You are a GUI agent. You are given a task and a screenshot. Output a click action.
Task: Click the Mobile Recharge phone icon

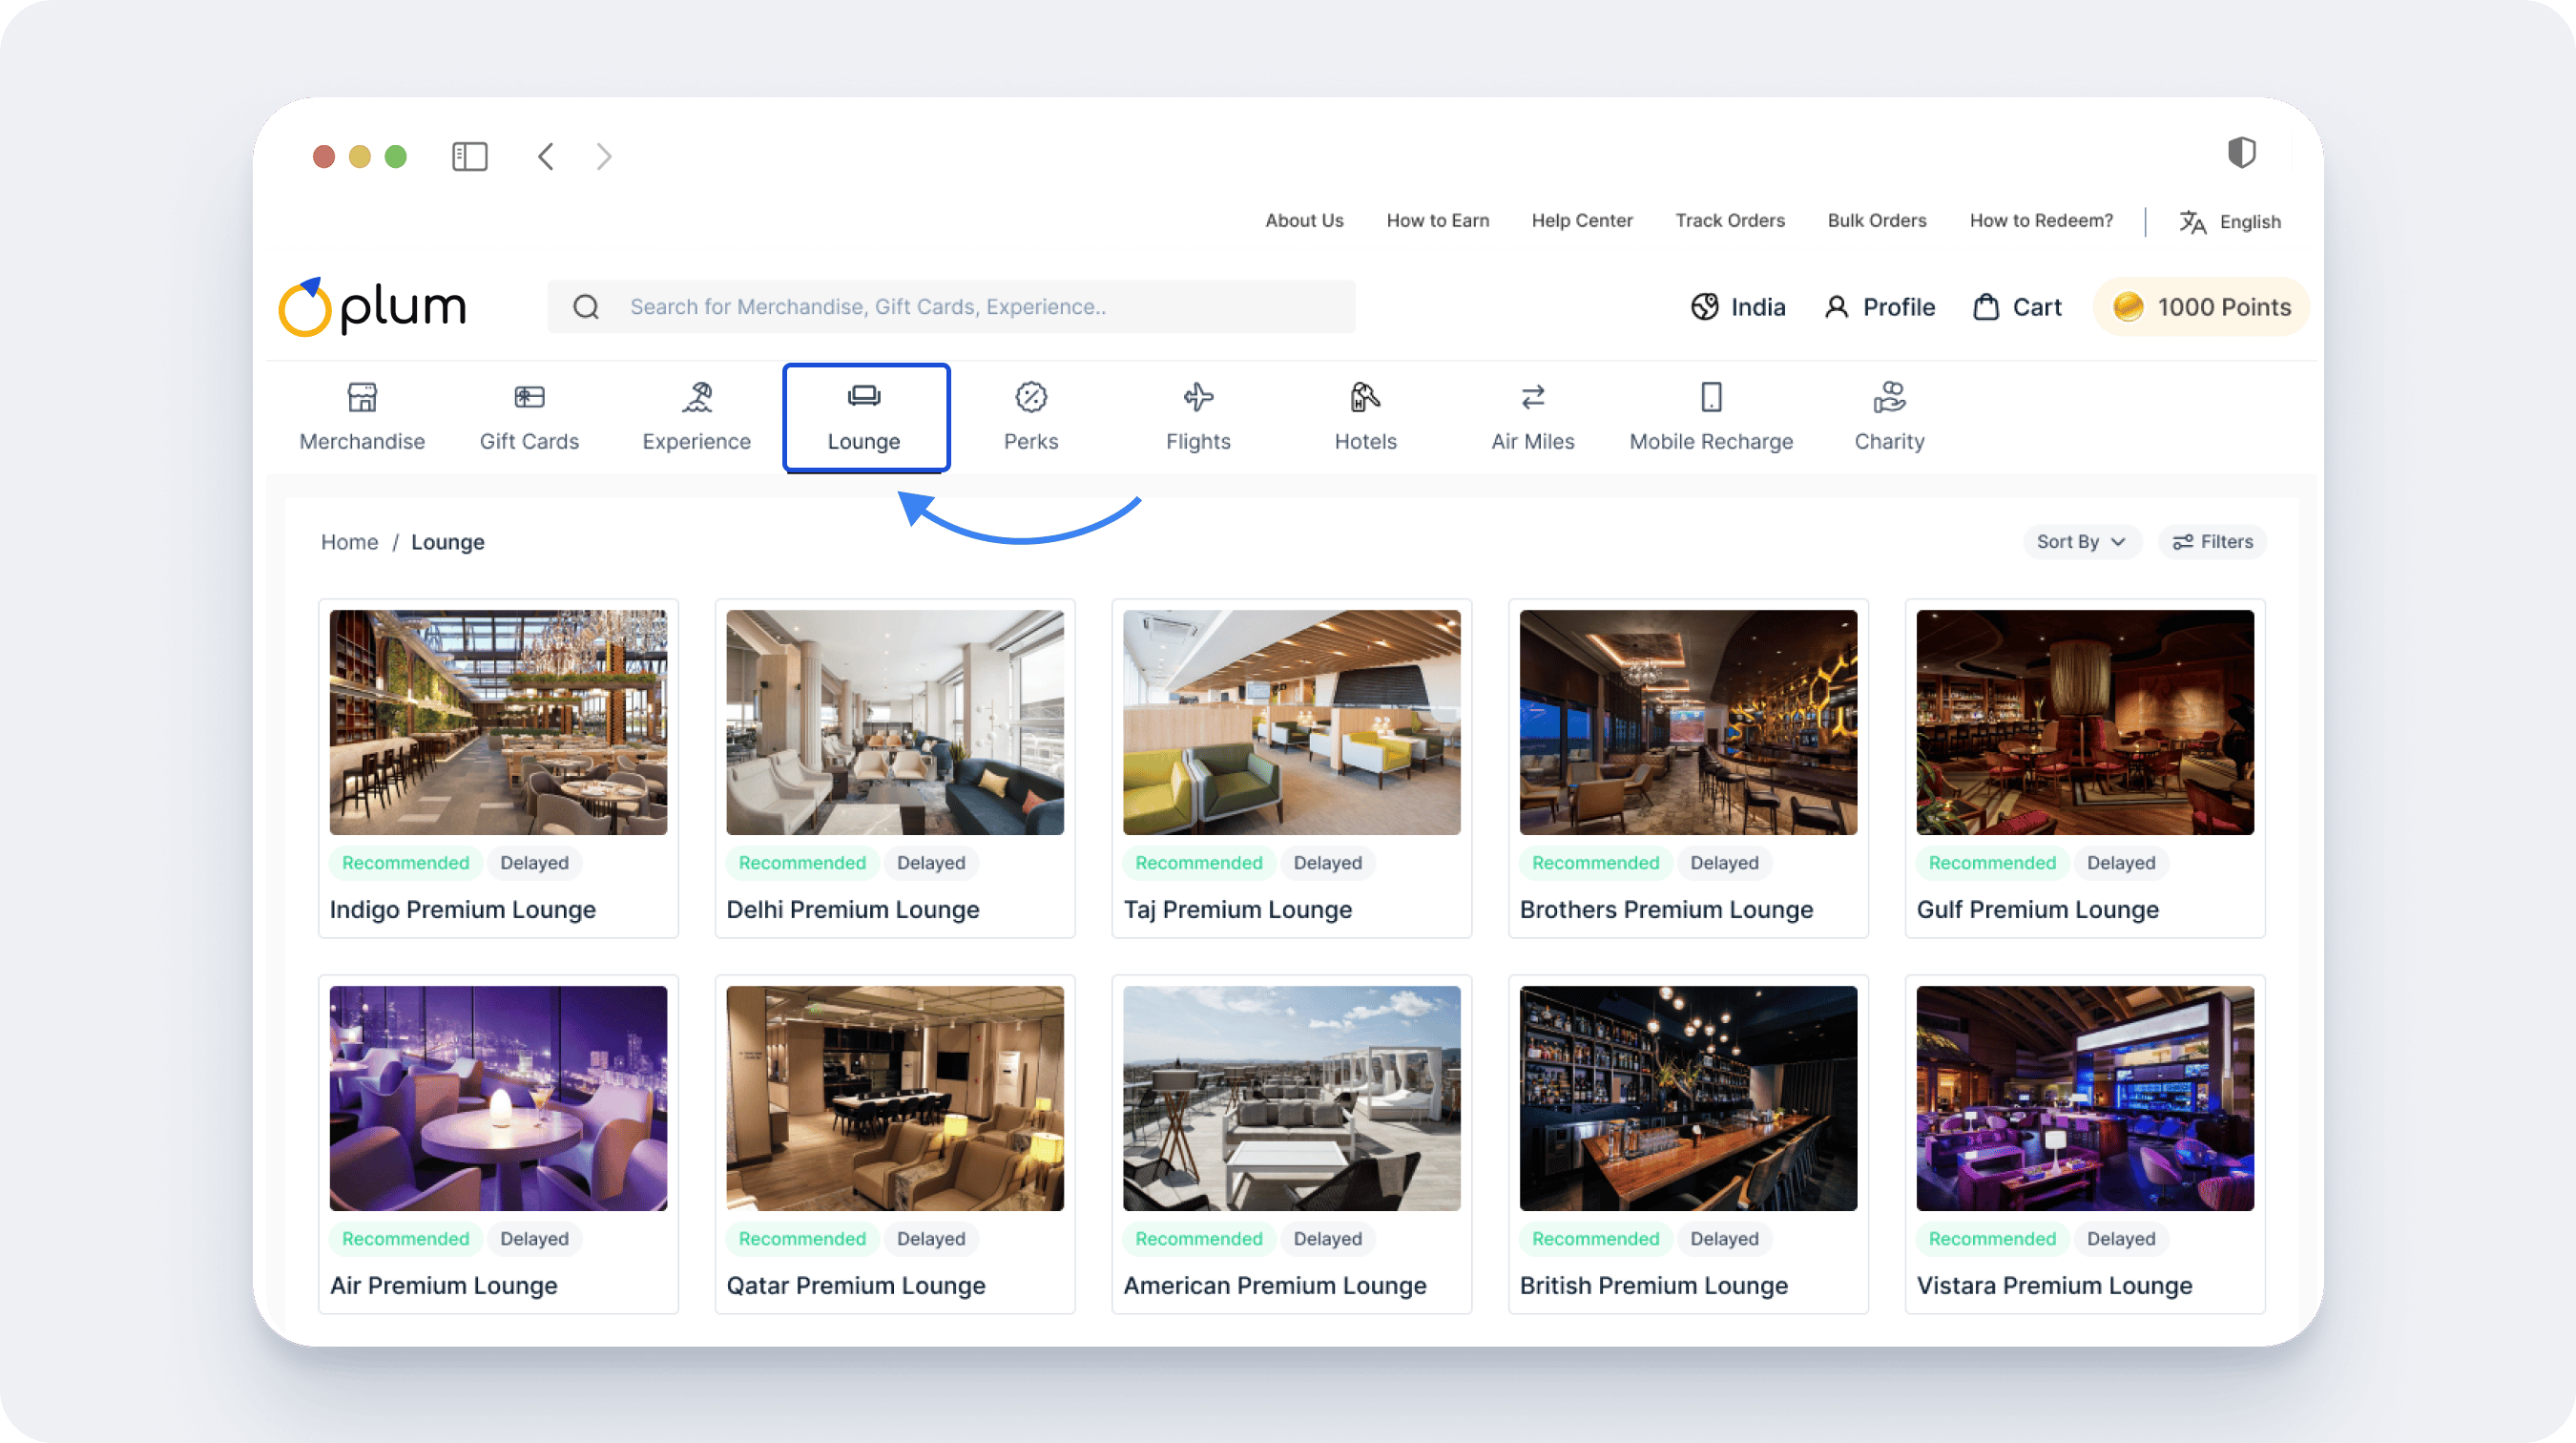pyautogui.click(x=1711, y=397)
